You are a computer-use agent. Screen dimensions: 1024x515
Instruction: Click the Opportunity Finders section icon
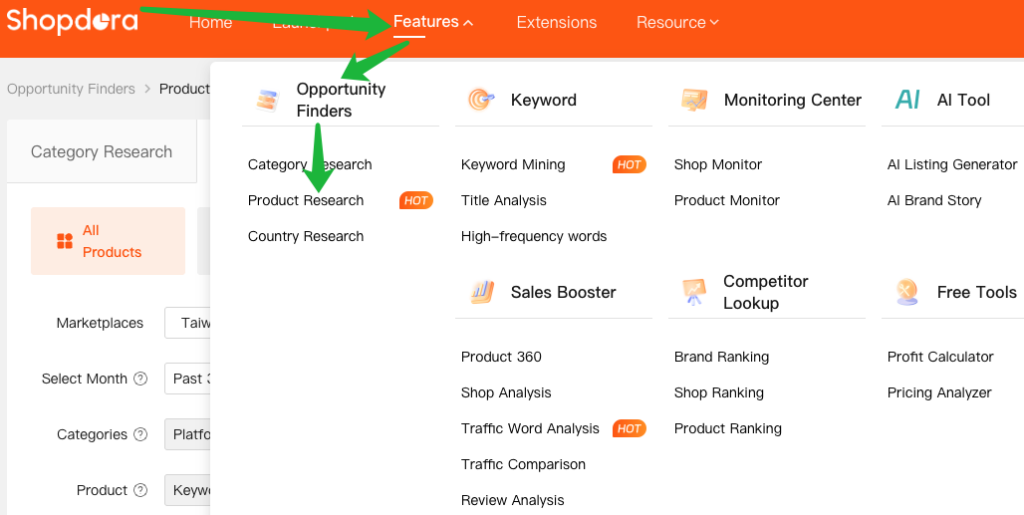(266, 100)
